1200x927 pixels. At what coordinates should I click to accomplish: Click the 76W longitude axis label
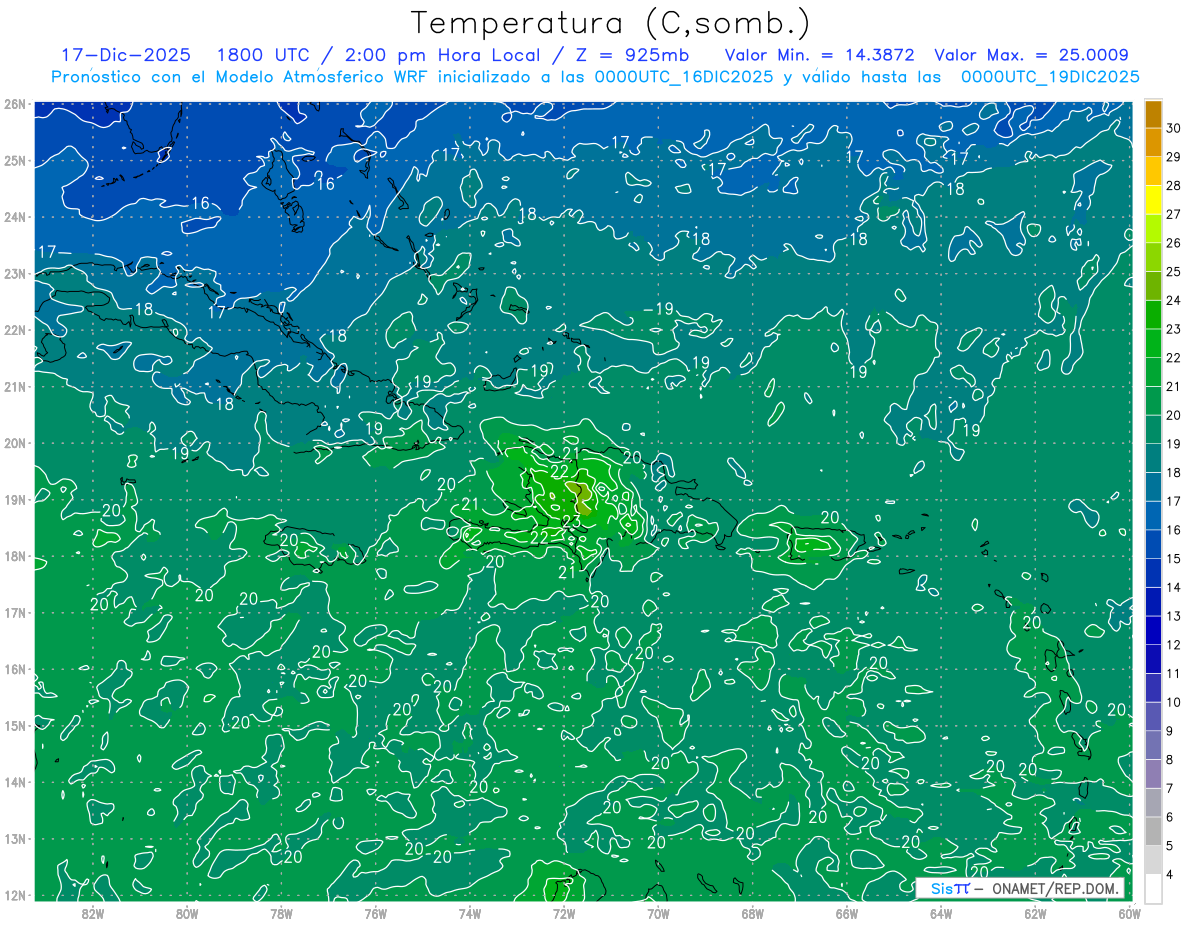[376, 912]
